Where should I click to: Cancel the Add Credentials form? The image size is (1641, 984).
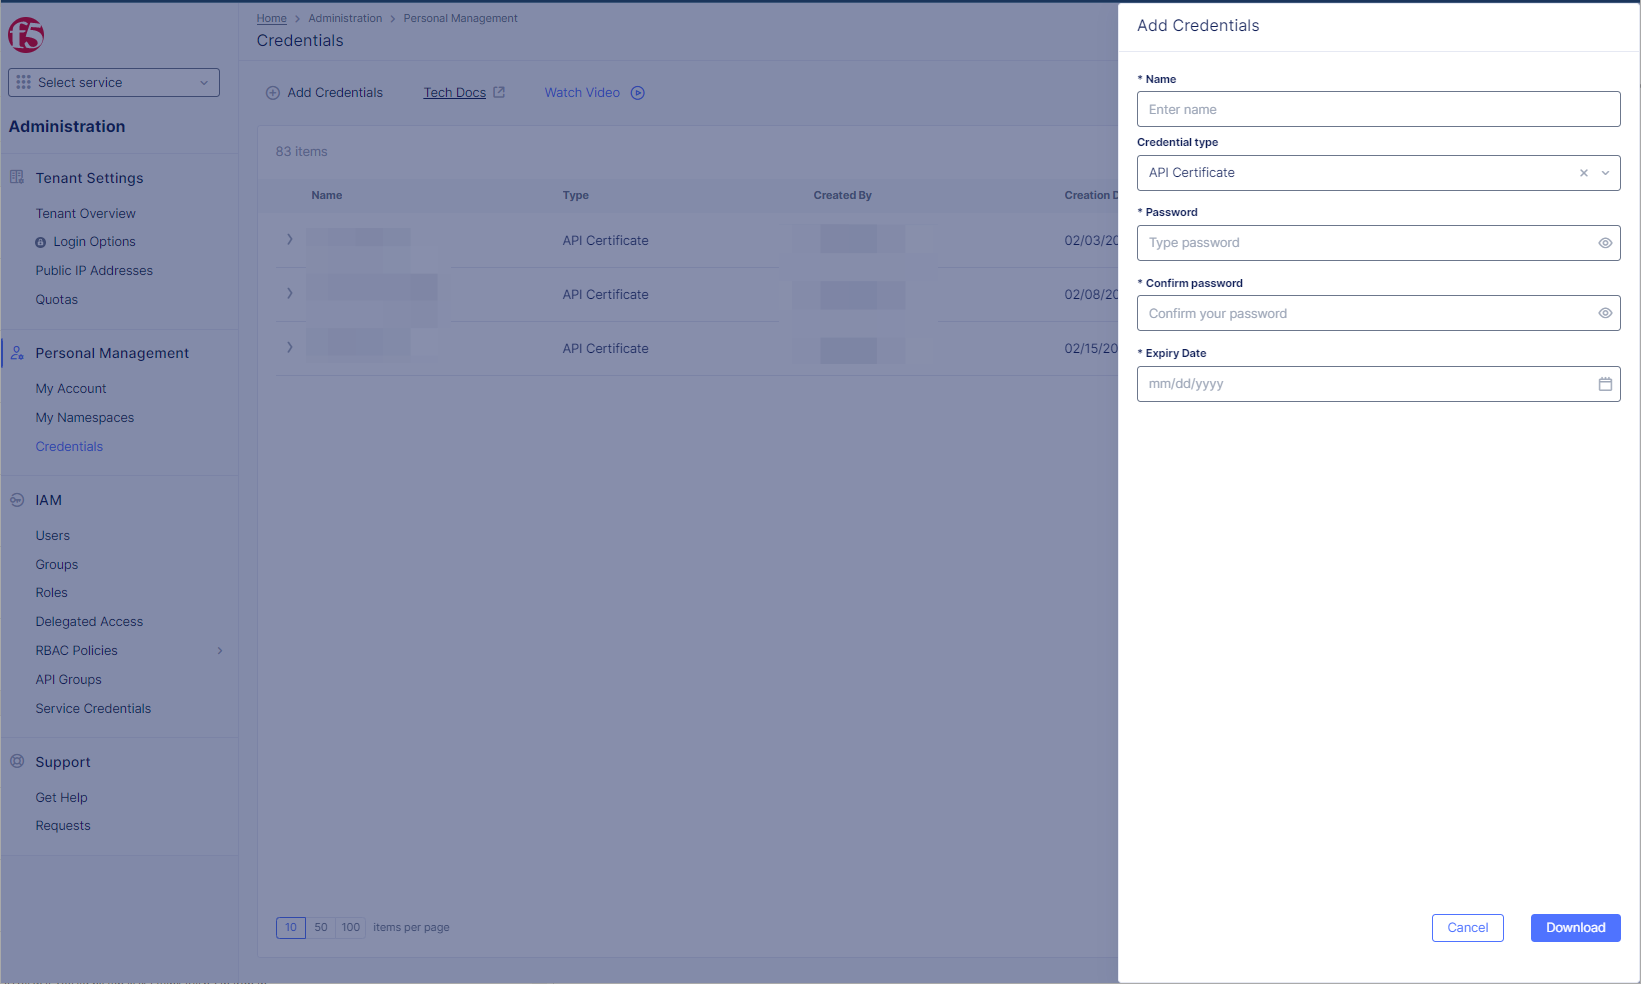click(x=1467, y=928)
